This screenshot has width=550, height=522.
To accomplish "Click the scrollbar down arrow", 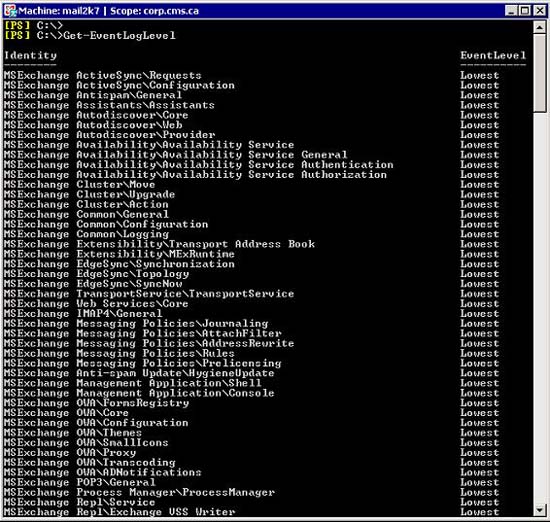I will coord(539,510).
